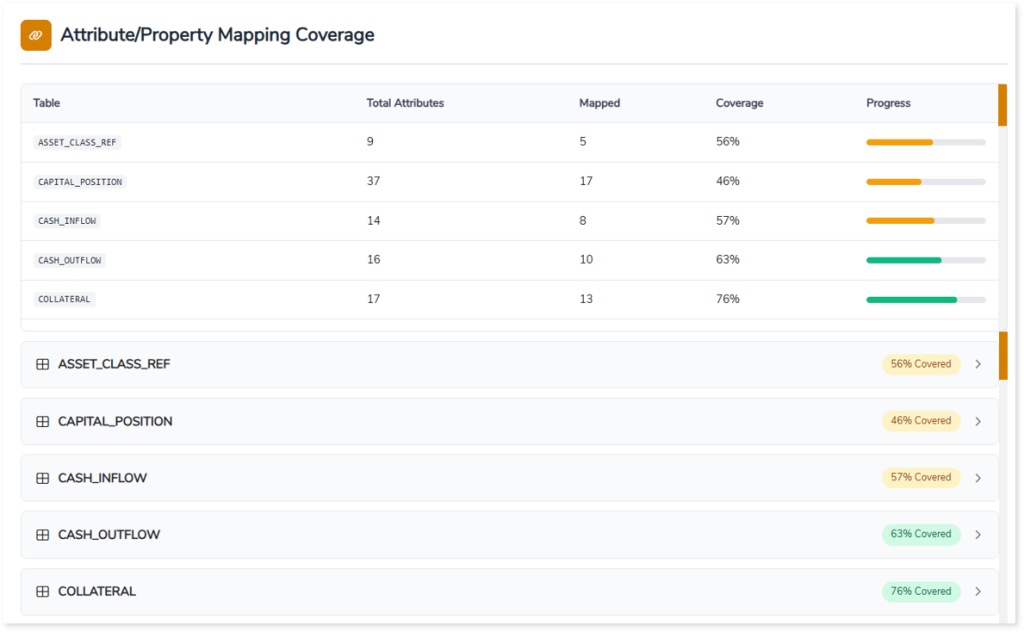Click the 76% Covered badge
The height and width of the screenshot is (632, 1024).
(x=920, y=591)
